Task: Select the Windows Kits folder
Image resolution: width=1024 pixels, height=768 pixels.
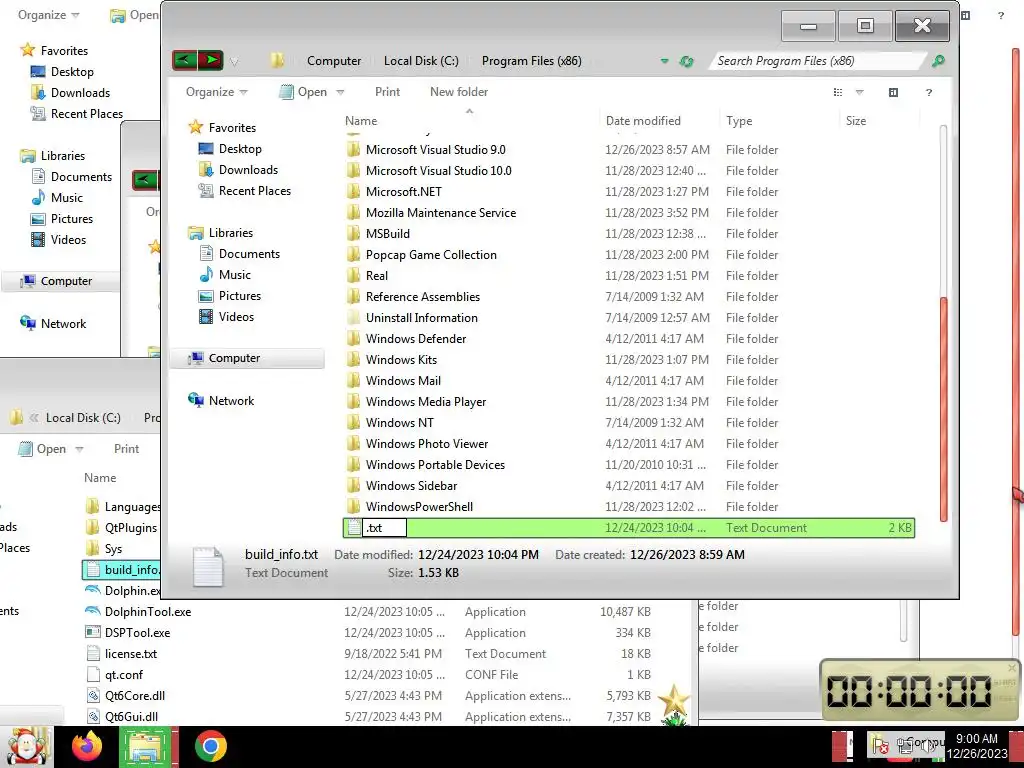Action: (x=401, y=360)
